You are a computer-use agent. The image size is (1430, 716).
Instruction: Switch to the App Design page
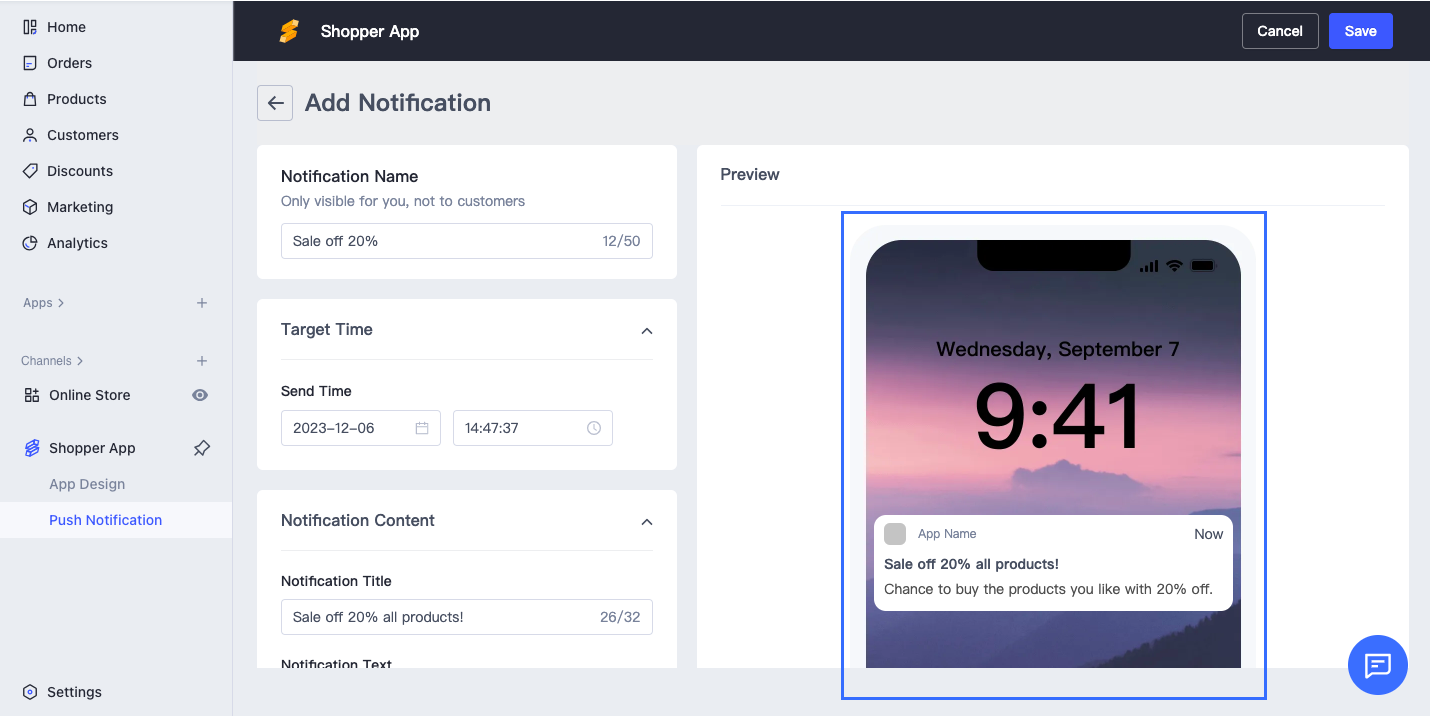pyautogui.click(x=87, y=483)
